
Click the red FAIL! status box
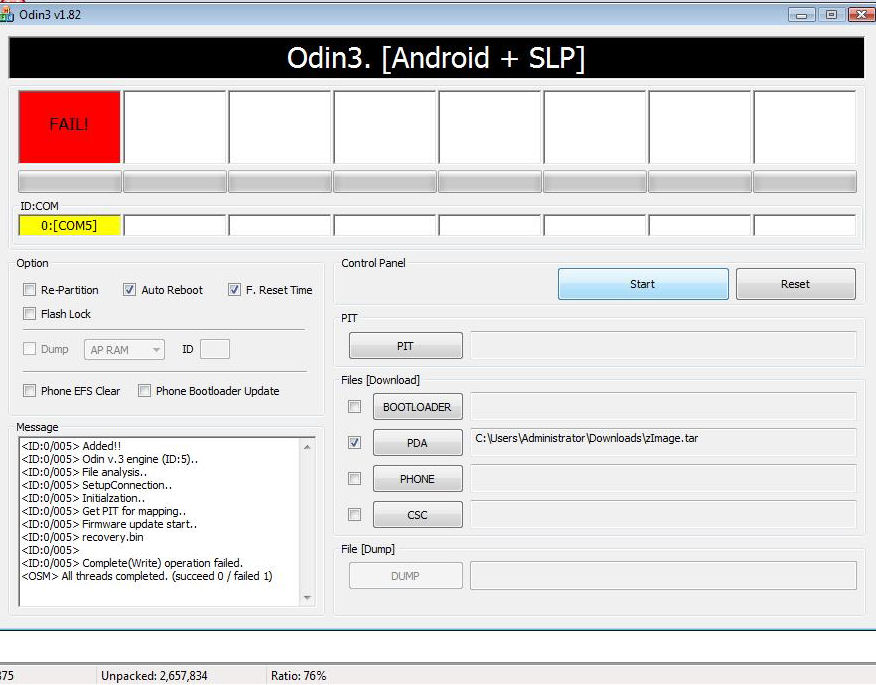(69, 127)
